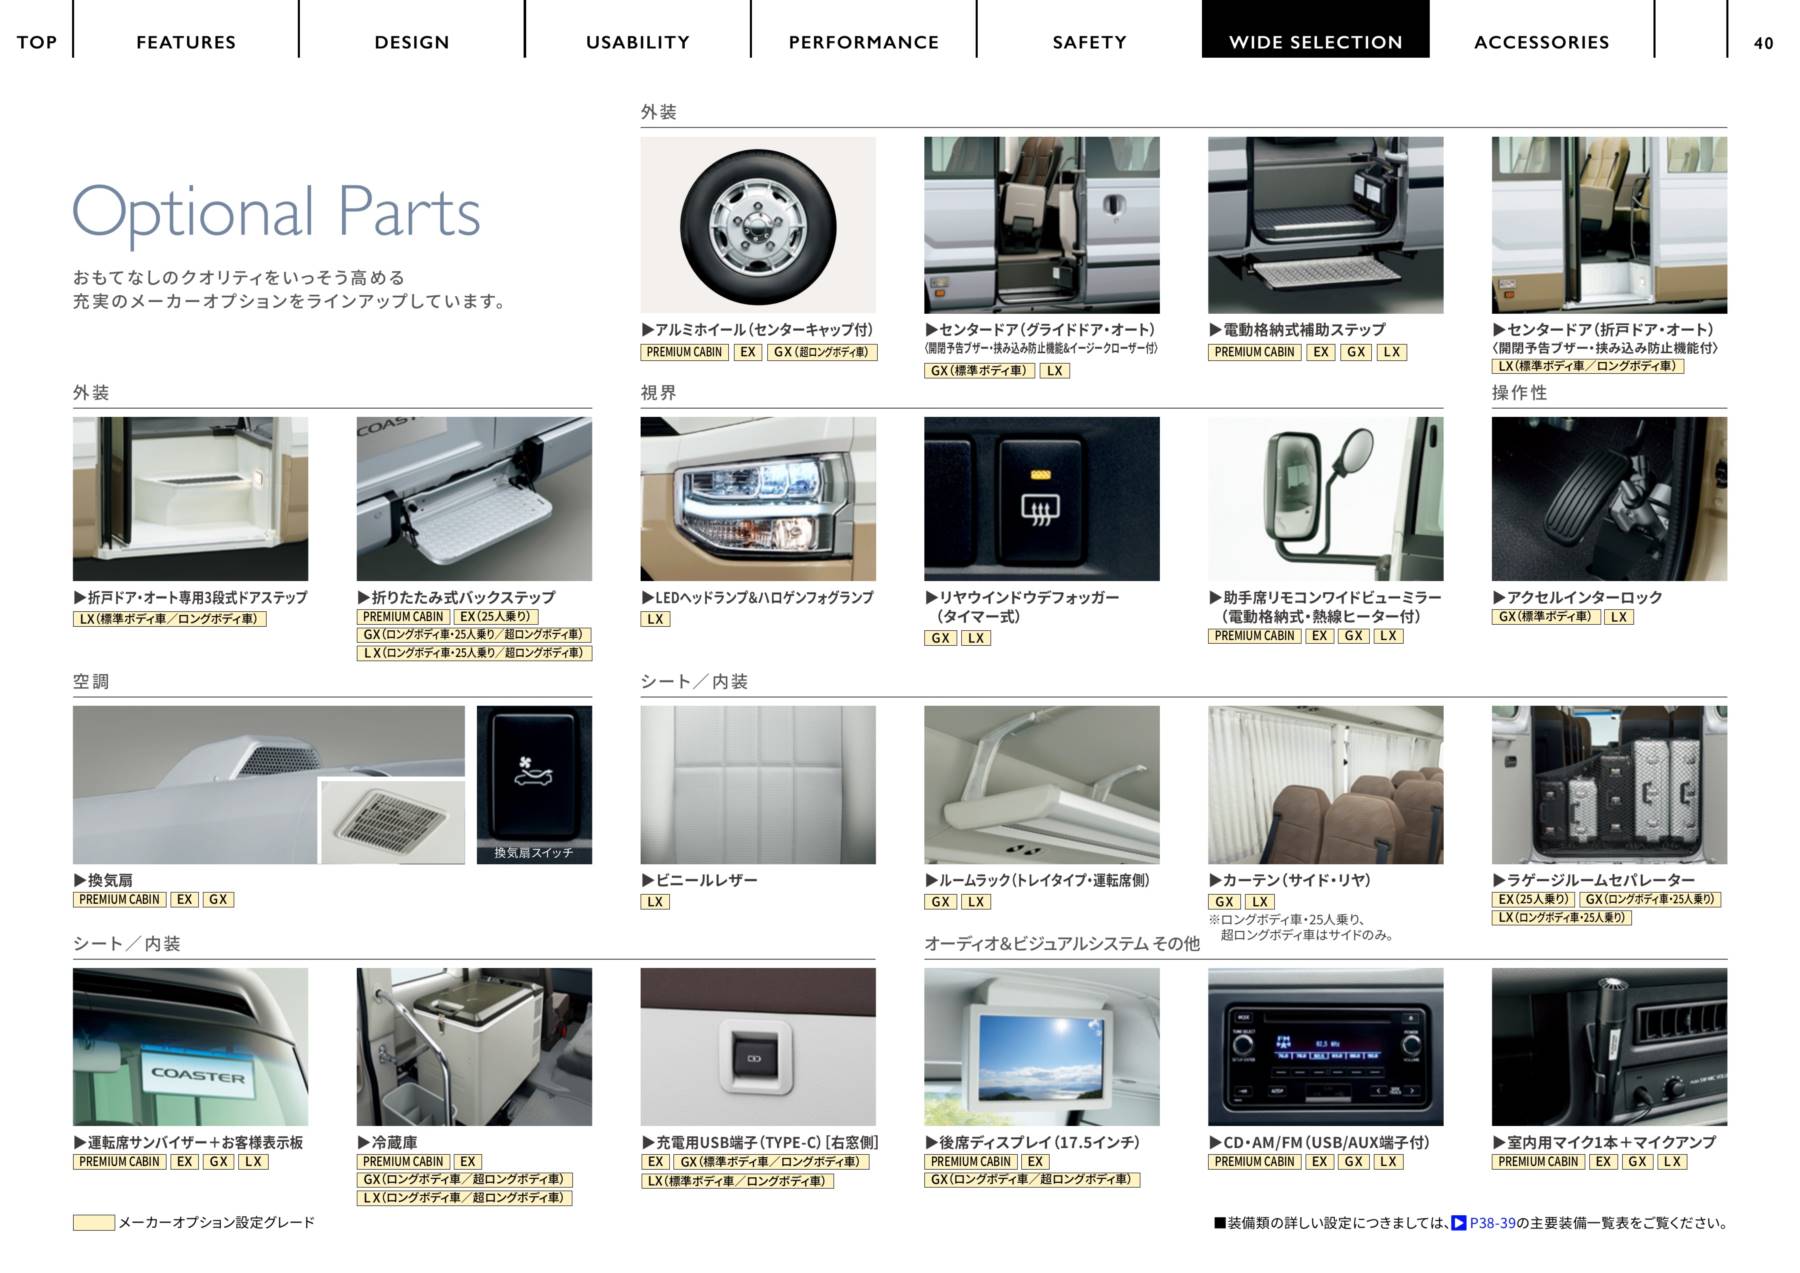Select the luggage room separator photo

[1608, 784]
